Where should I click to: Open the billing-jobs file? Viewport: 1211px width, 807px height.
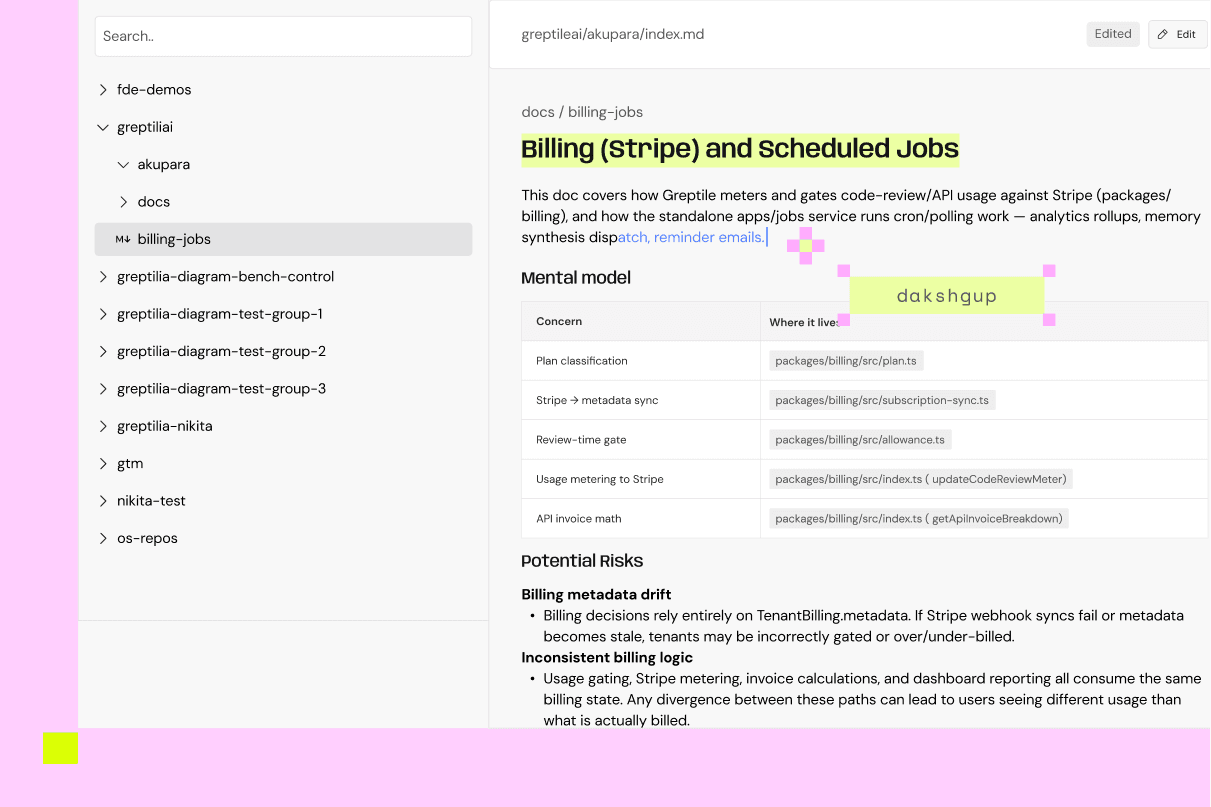pos(283,239)
